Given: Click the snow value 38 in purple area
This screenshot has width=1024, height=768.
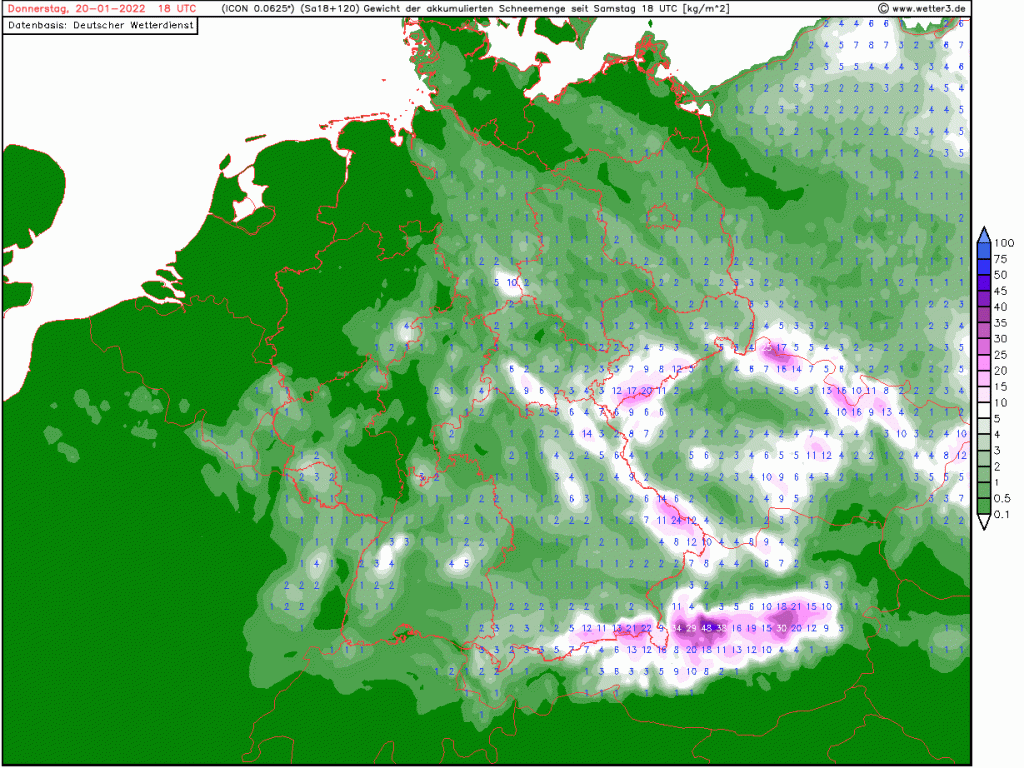Looking at the screenshot, I should 722,628.
